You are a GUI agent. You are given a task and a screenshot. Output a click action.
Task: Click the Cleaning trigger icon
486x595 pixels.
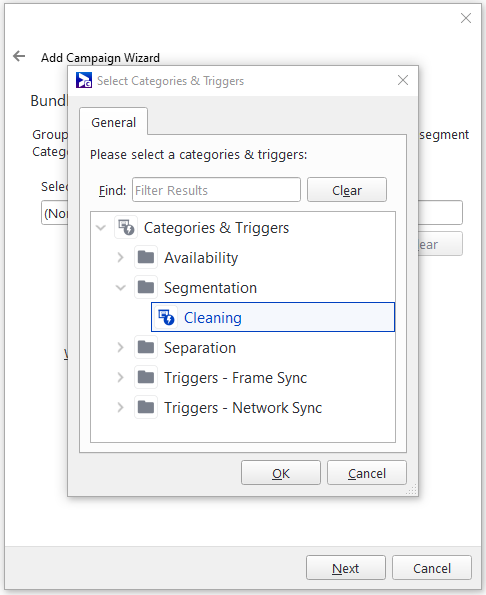[x=166, y=317]
